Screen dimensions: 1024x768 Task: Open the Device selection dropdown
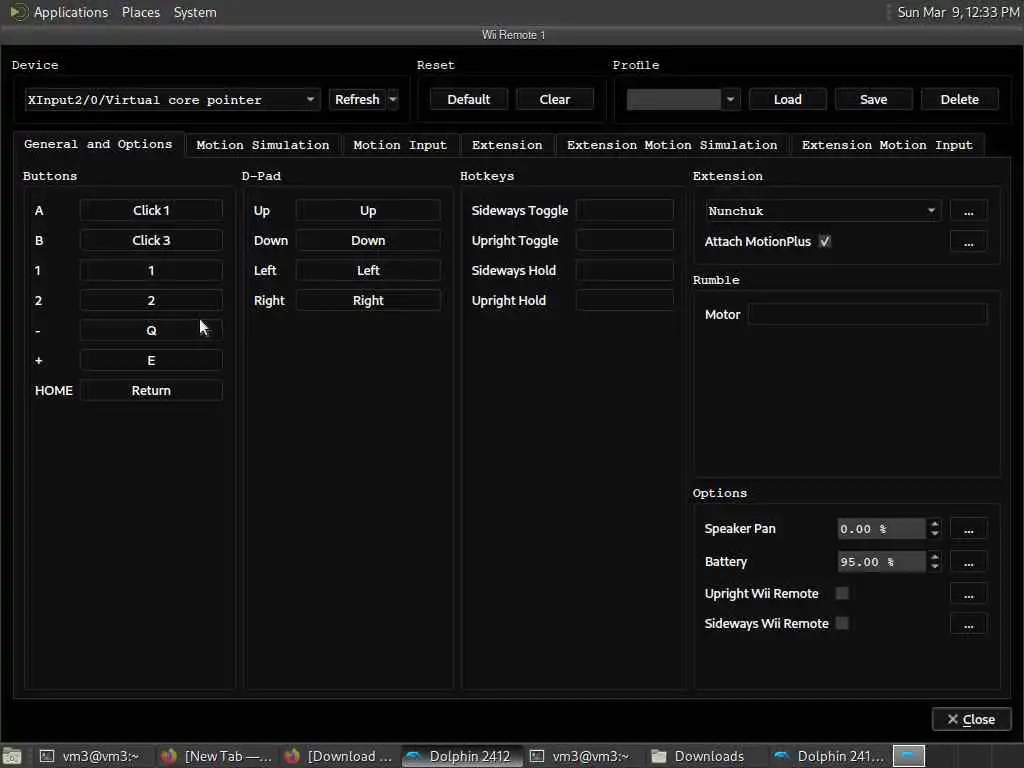pyautogui.click(x=172, y=100)
